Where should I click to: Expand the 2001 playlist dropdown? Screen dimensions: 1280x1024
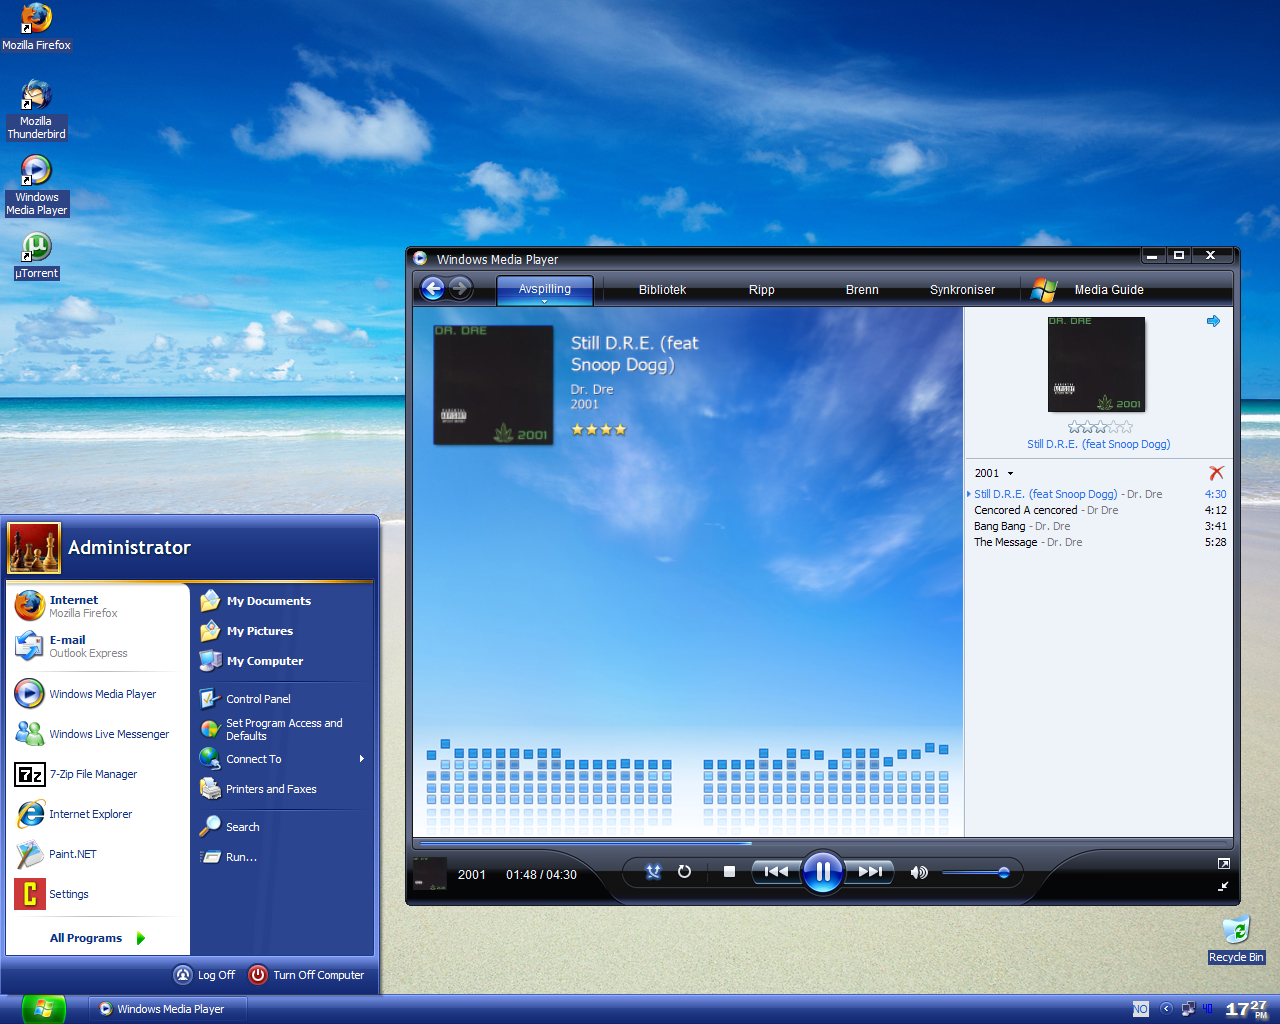(x=1010, y=474)
